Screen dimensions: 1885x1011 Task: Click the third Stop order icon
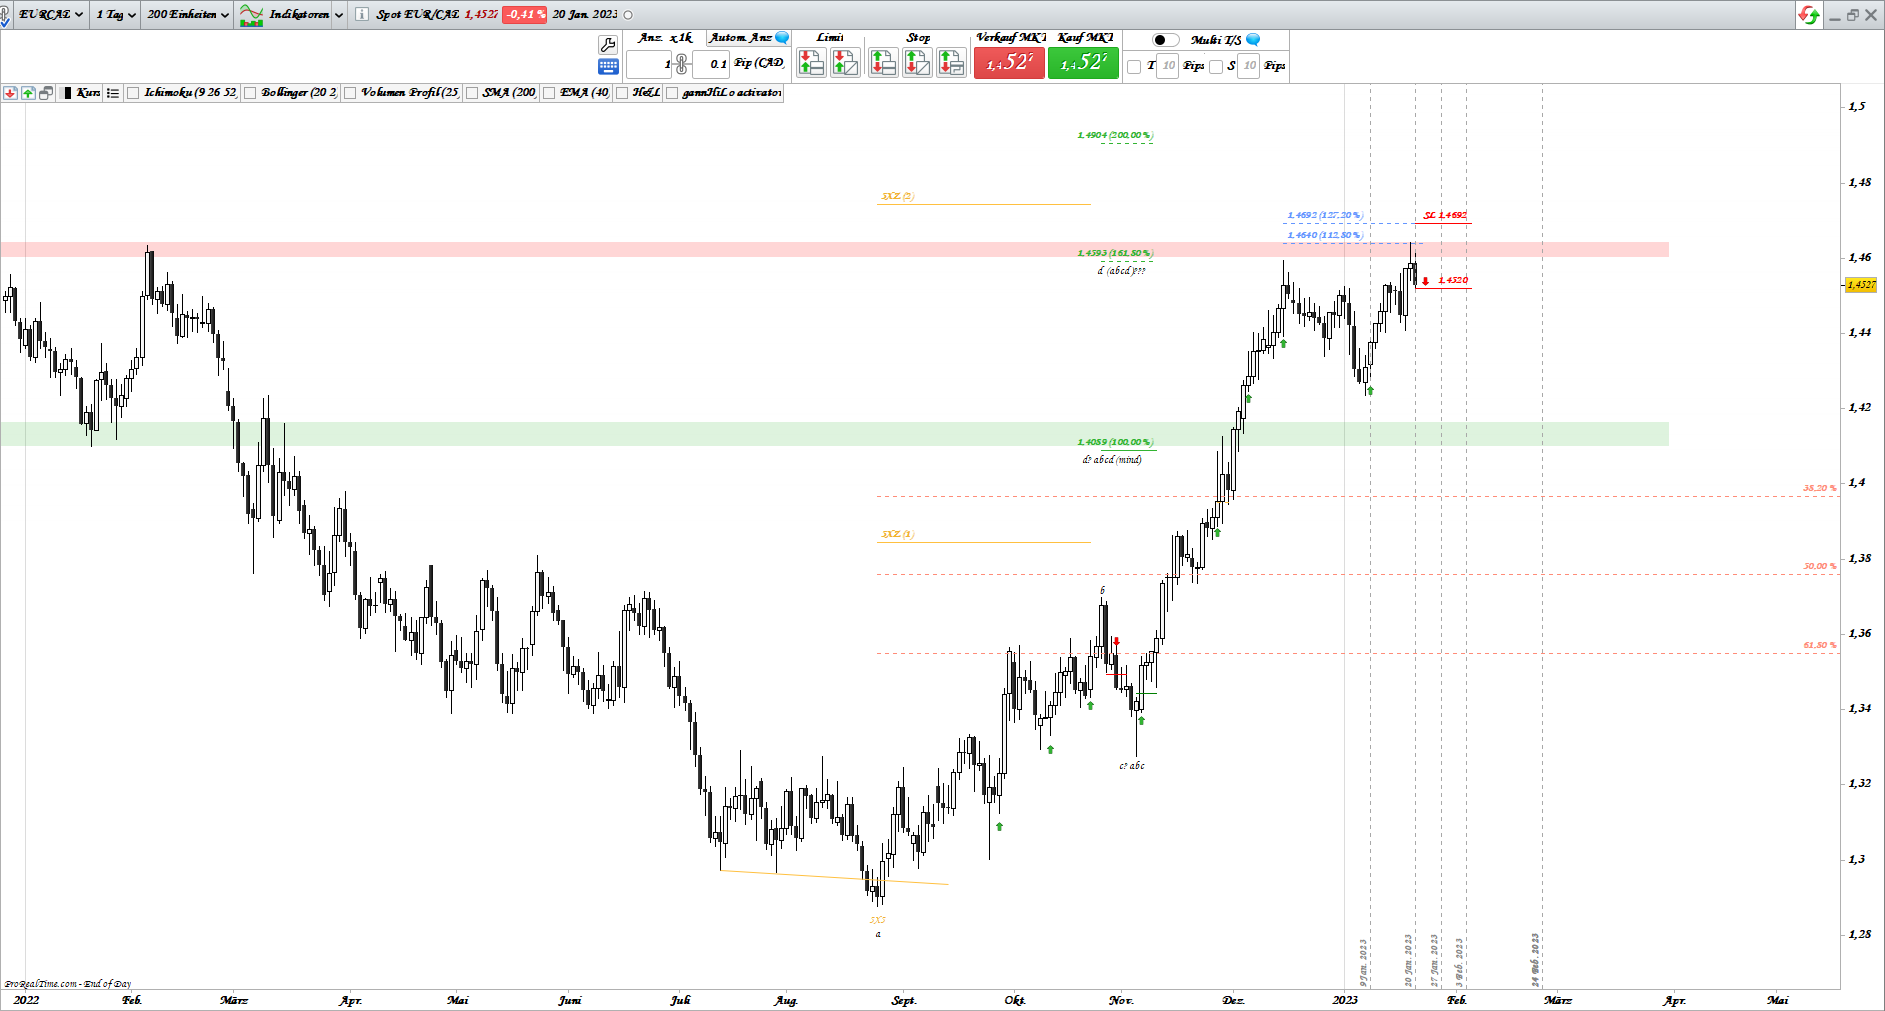click(951, 63)
